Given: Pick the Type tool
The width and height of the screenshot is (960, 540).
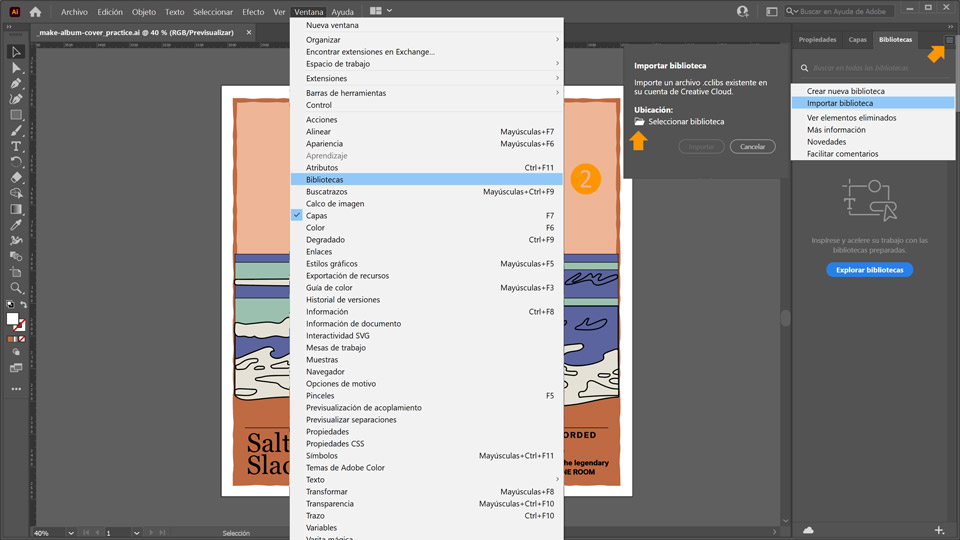Looking at the screenshot, I should 16,146.
